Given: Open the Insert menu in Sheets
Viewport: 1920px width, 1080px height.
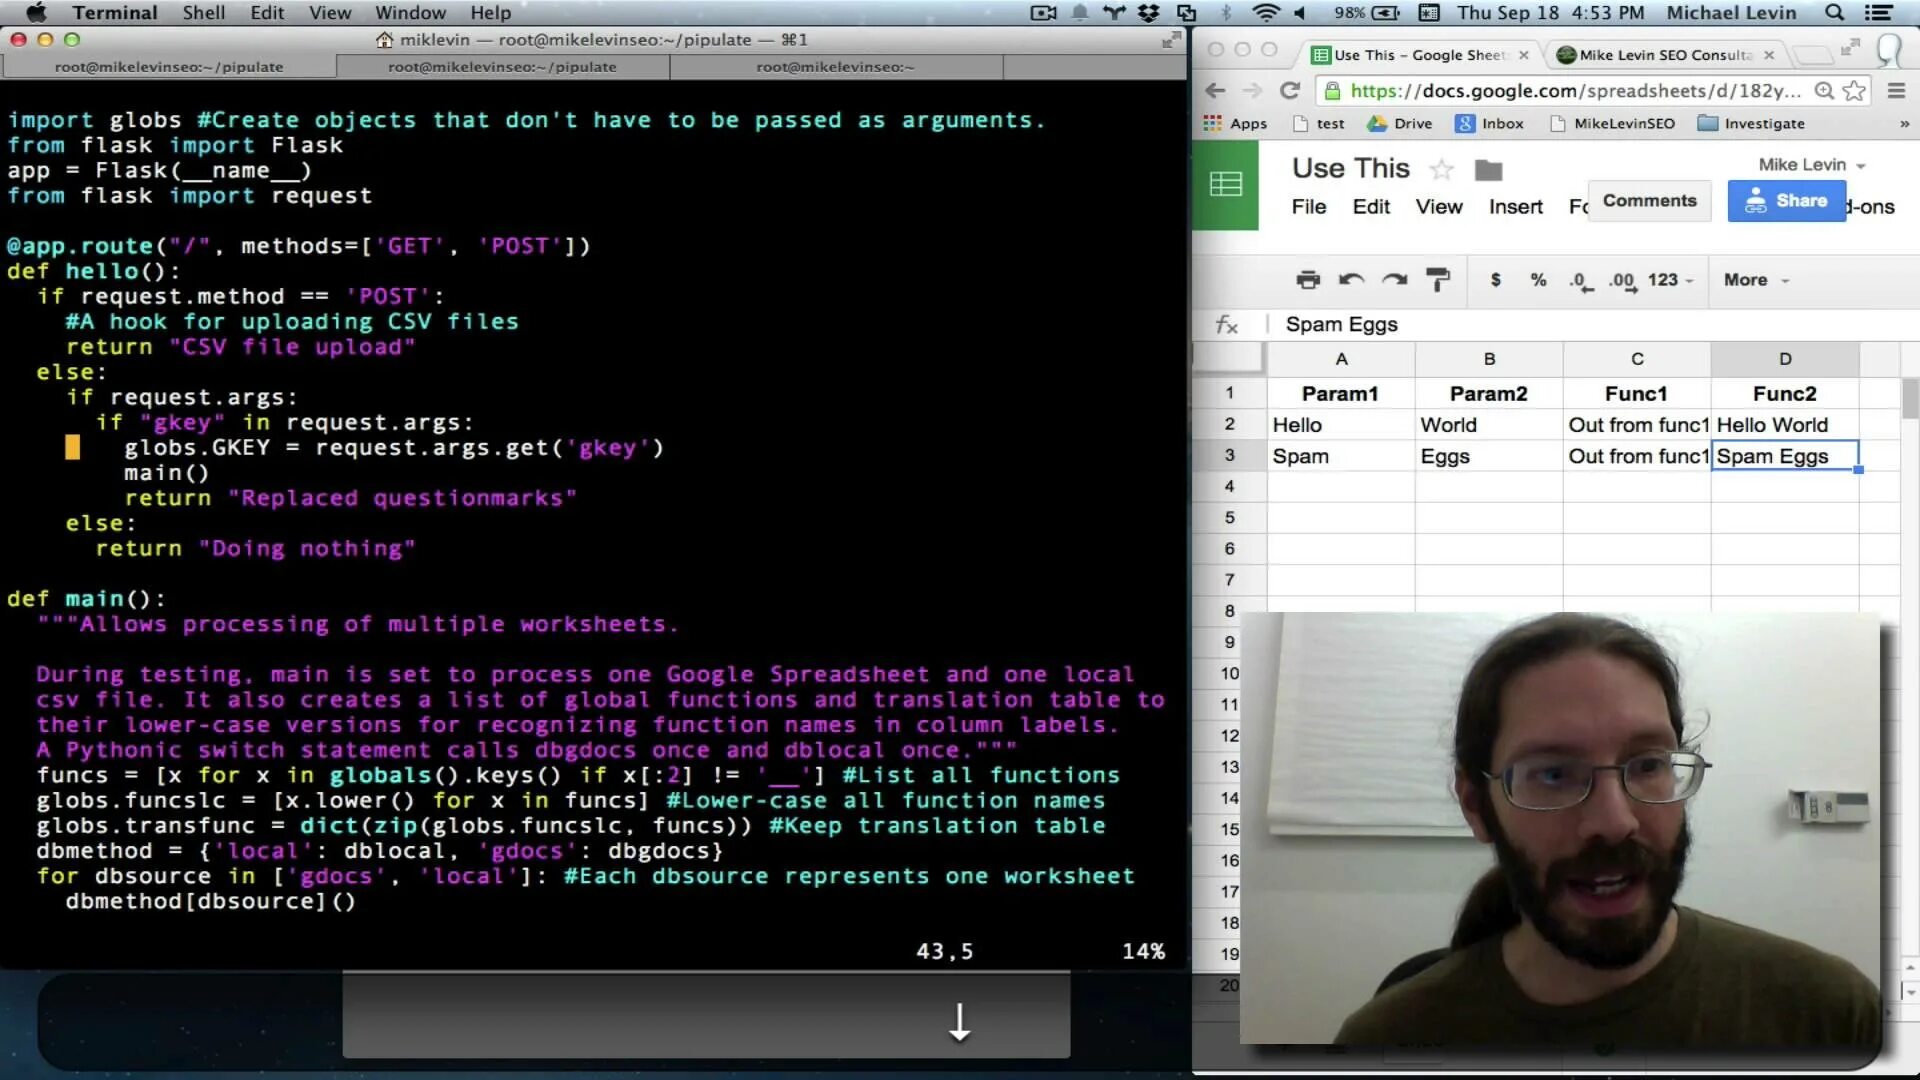Looking at the screenshot, I should point(1515,207).
